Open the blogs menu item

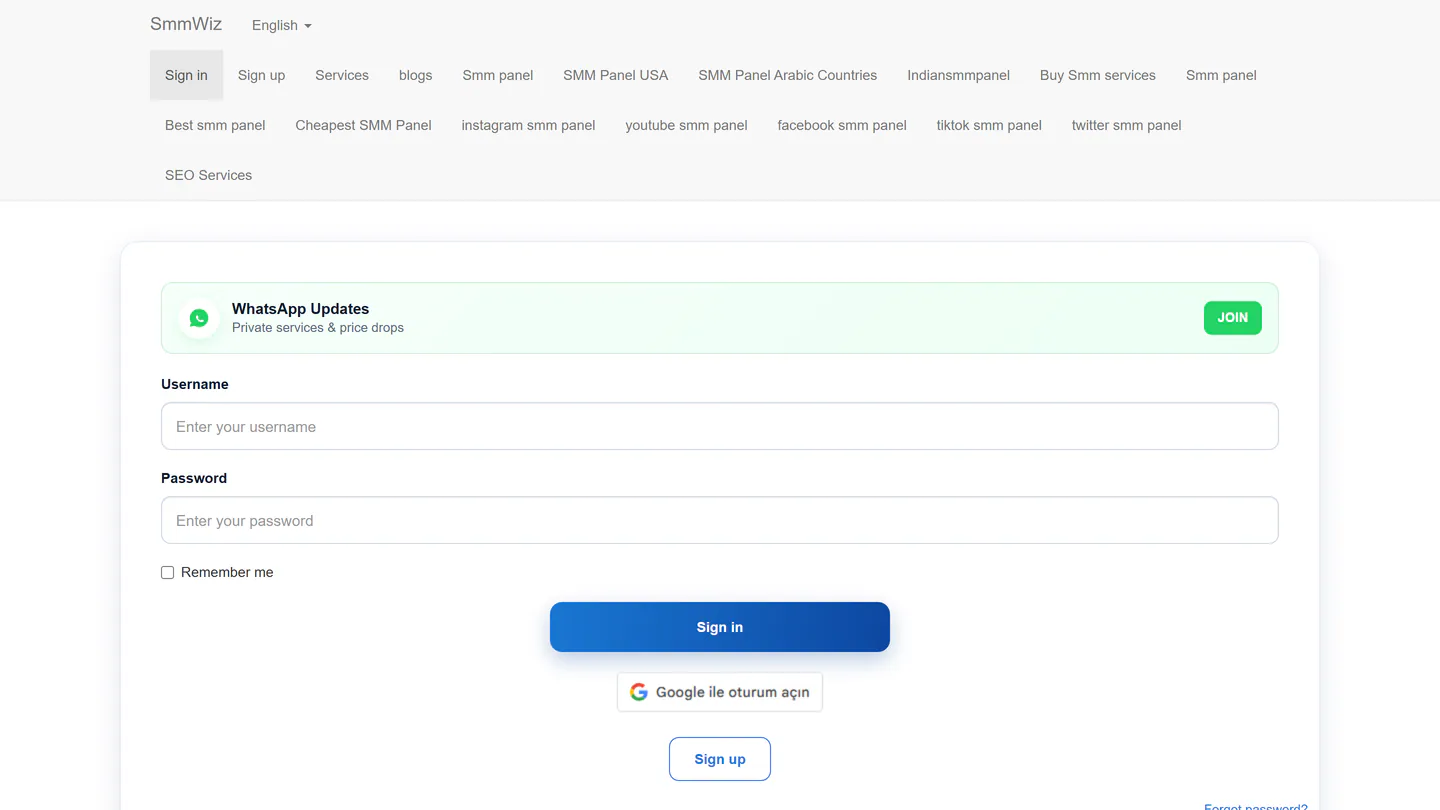pyautogui.click(x=415, y=75)
